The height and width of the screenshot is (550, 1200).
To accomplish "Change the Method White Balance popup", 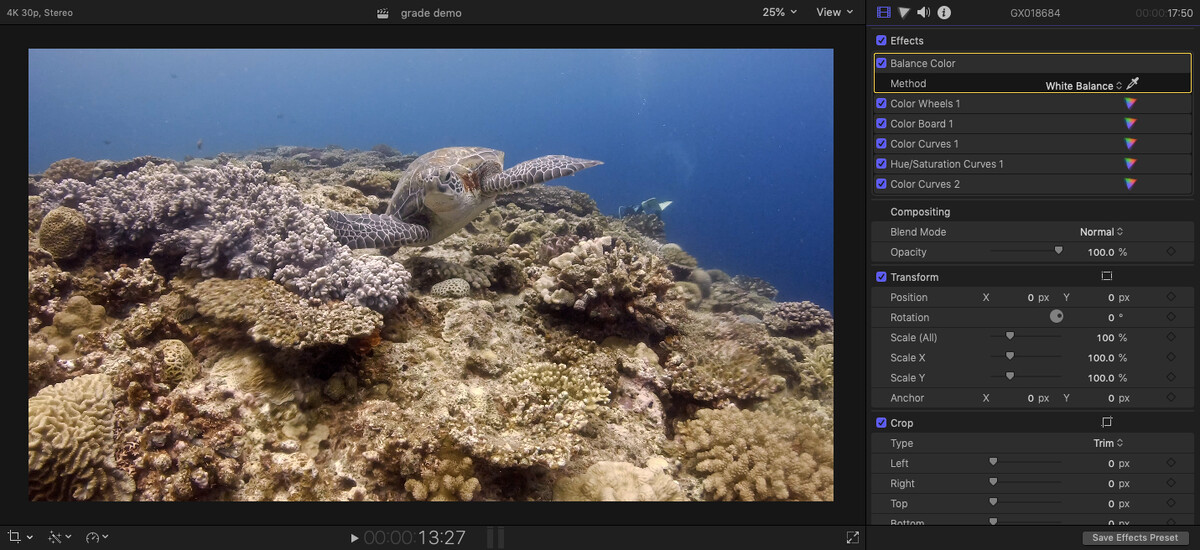I will coord(1084,86).
